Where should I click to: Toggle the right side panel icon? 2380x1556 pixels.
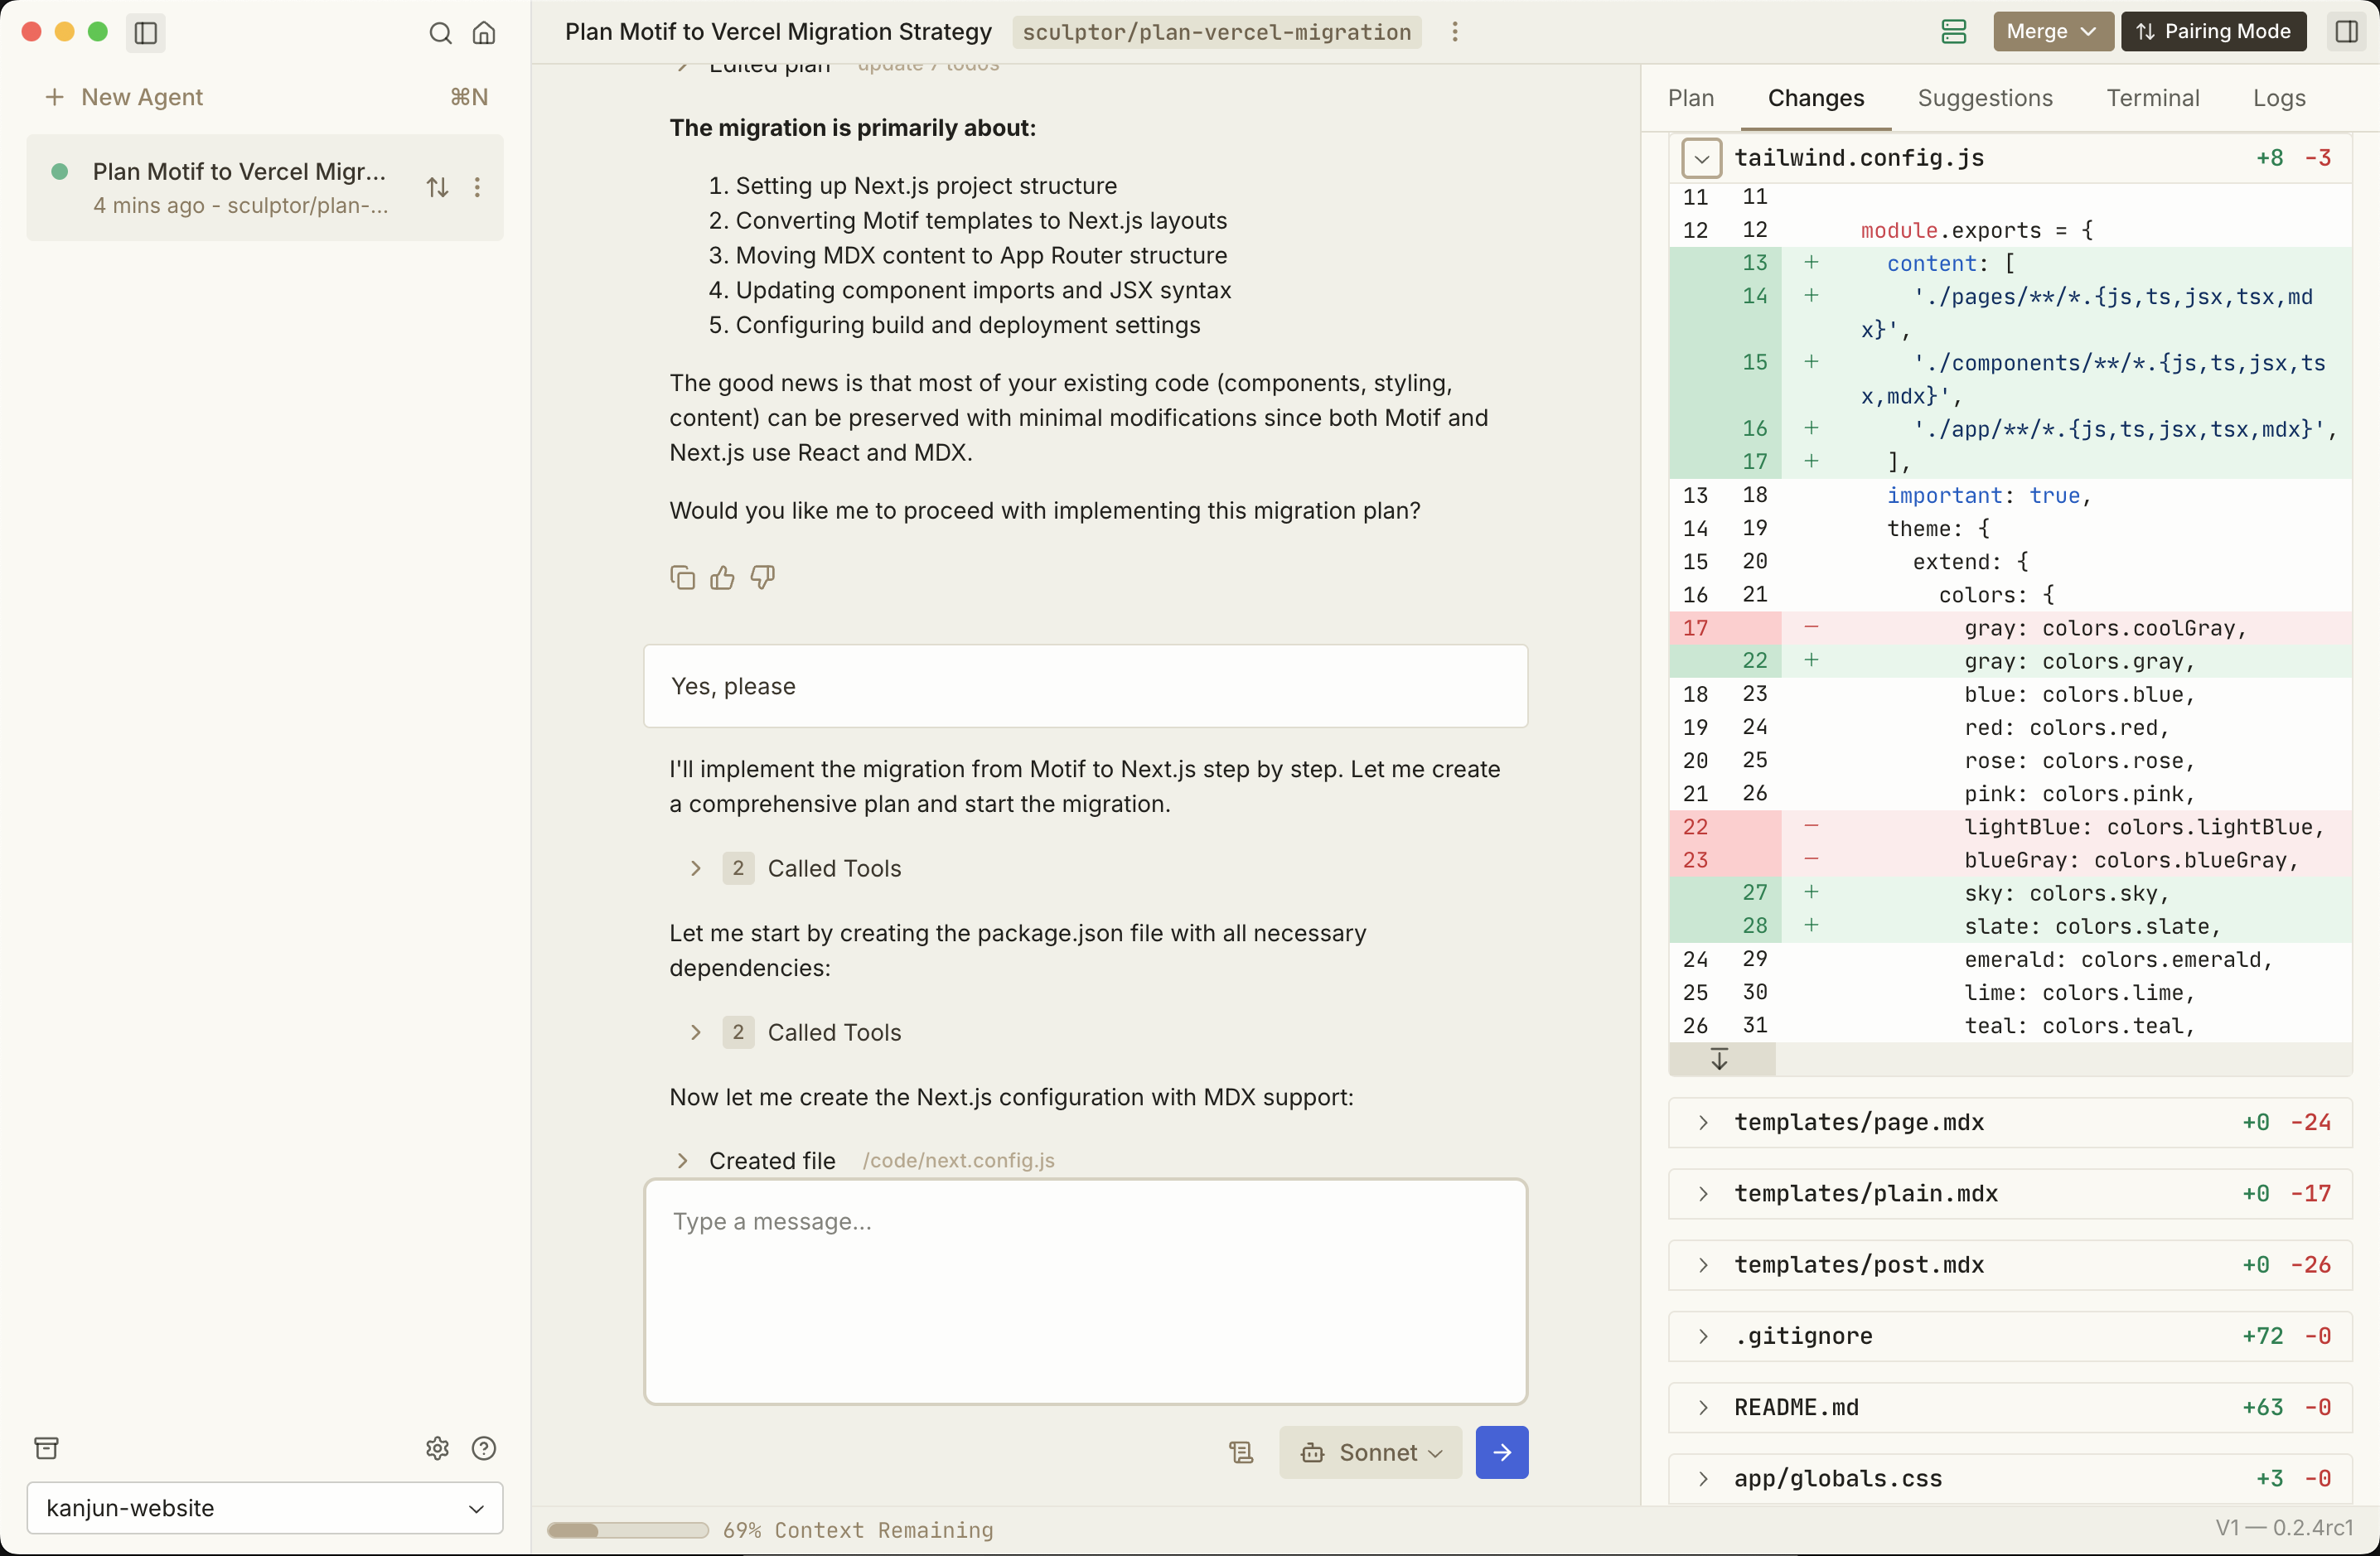coord(2346,32)
